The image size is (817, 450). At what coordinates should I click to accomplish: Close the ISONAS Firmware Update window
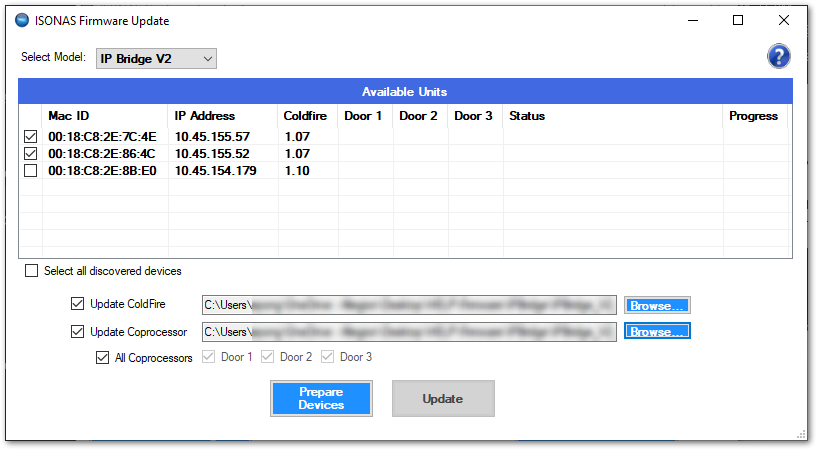(784, 21)
